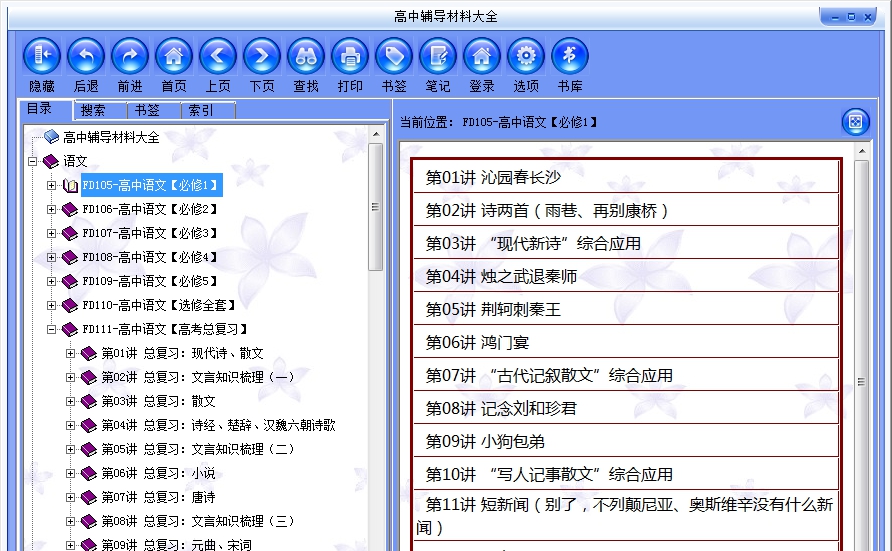
Task: Add a bookmark with the 书签 tag icon
Action: click(394, 56)
